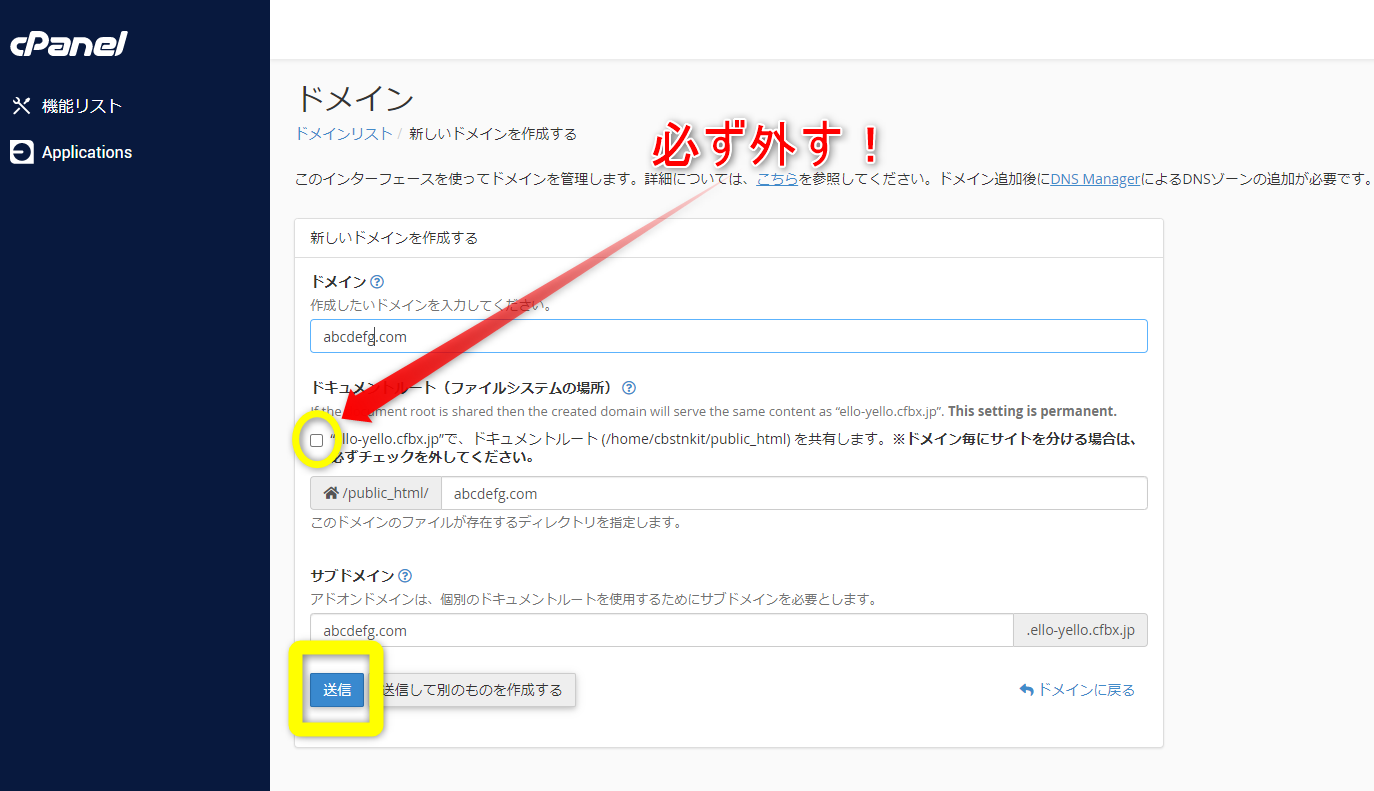Click the ドメインに戻る link text
The width and height of the screenshot is (1374, 791).
tap(1086, 690)
